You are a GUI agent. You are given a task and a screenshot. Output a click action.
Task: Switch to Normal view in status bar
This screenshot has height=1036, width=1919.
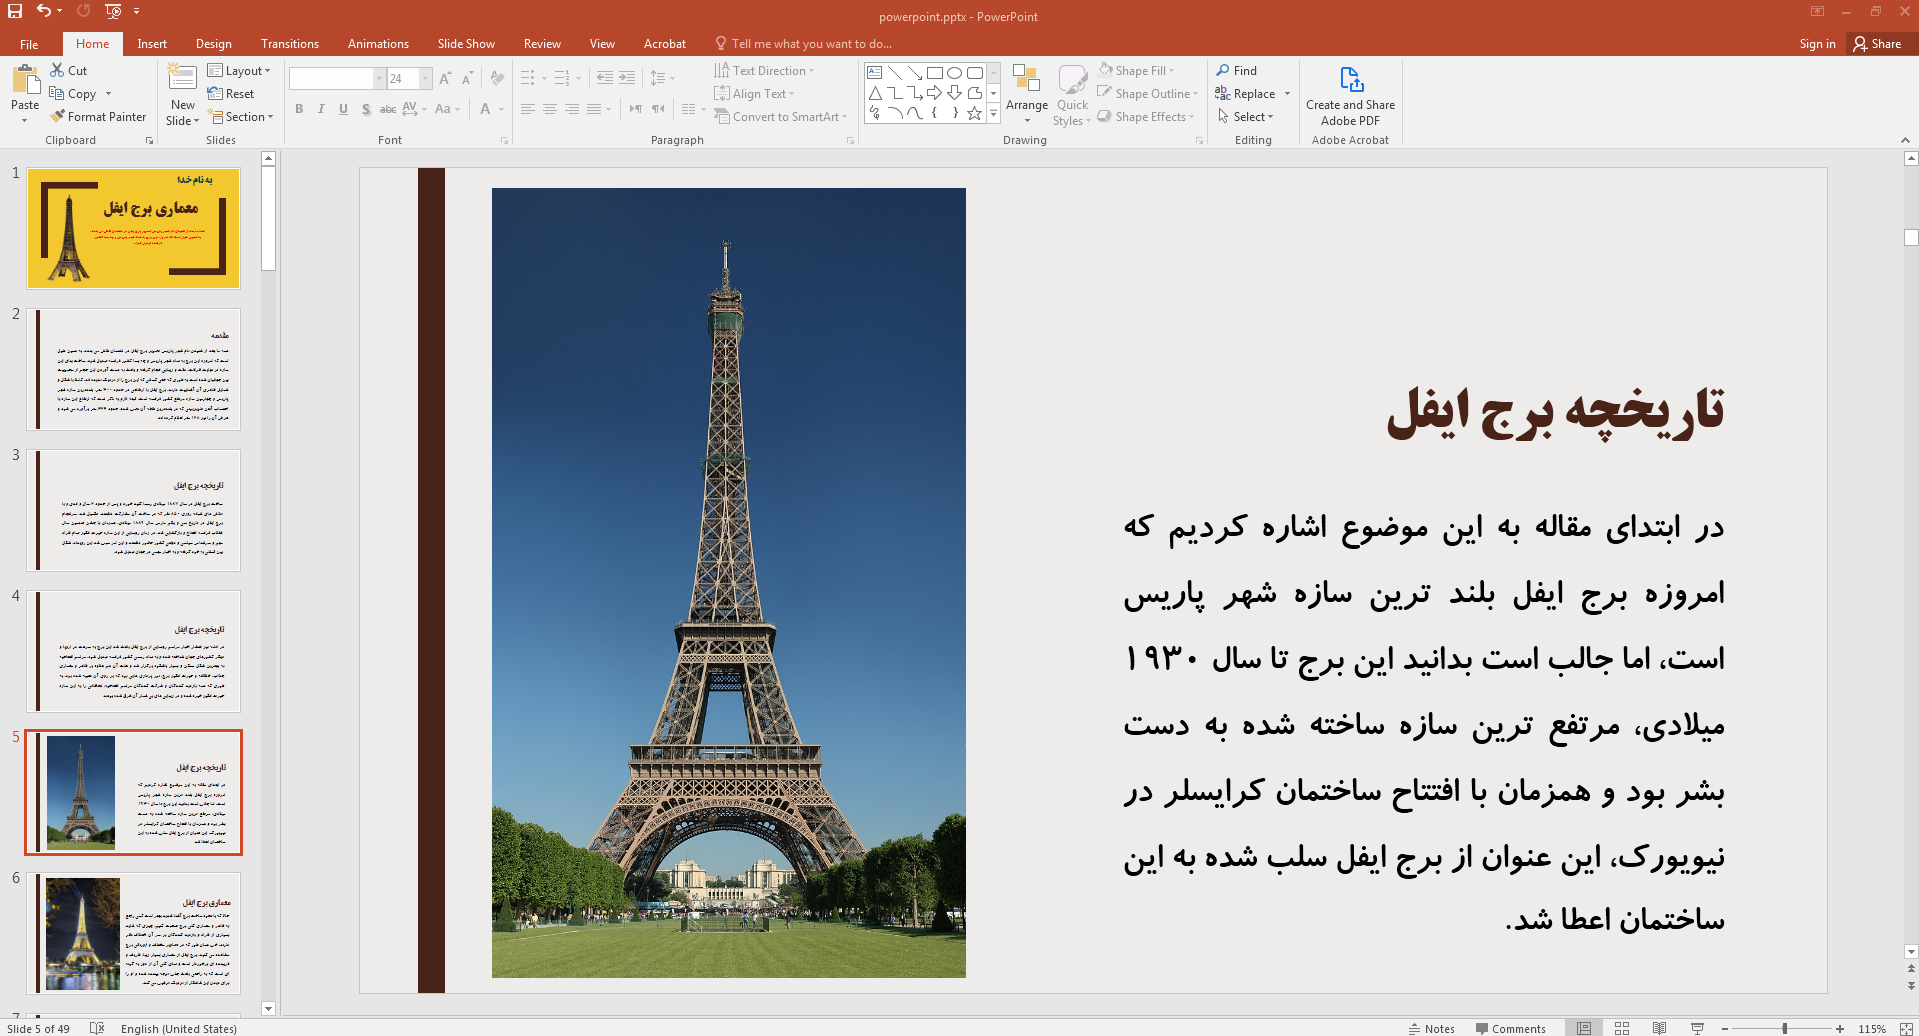tap(1584, 1028)
